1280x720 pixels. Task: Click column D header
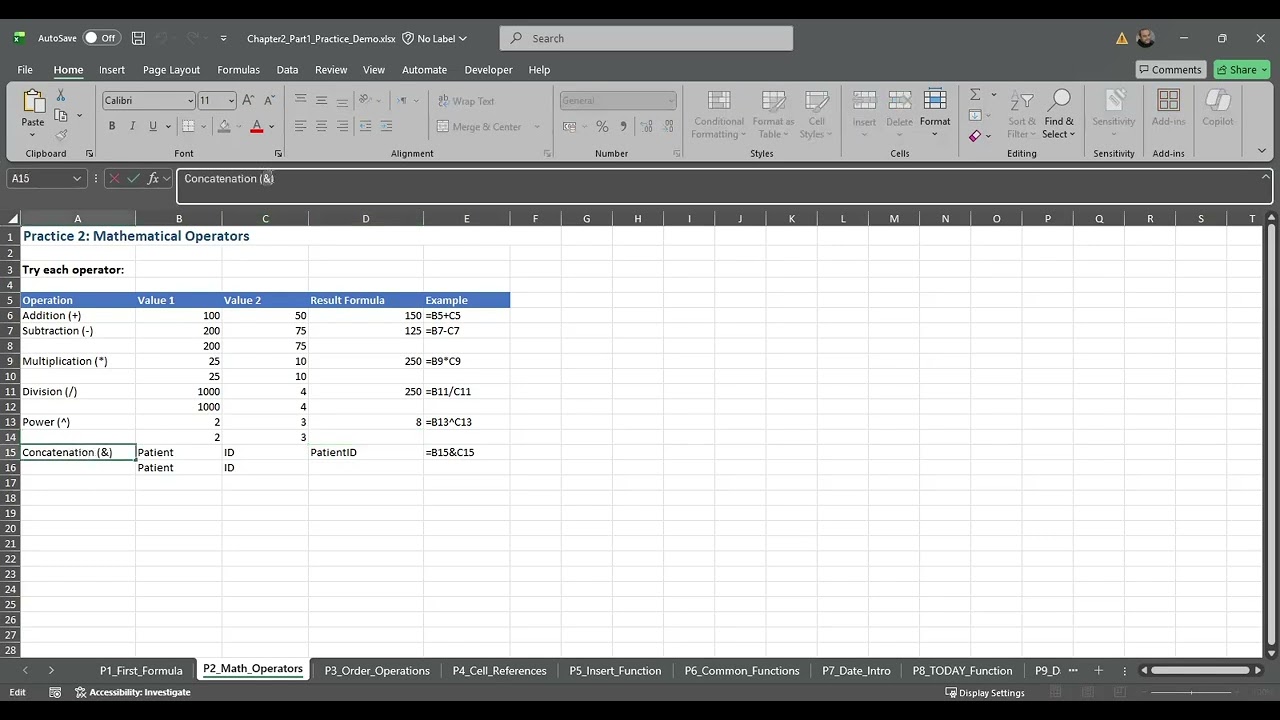pos(365,219)
